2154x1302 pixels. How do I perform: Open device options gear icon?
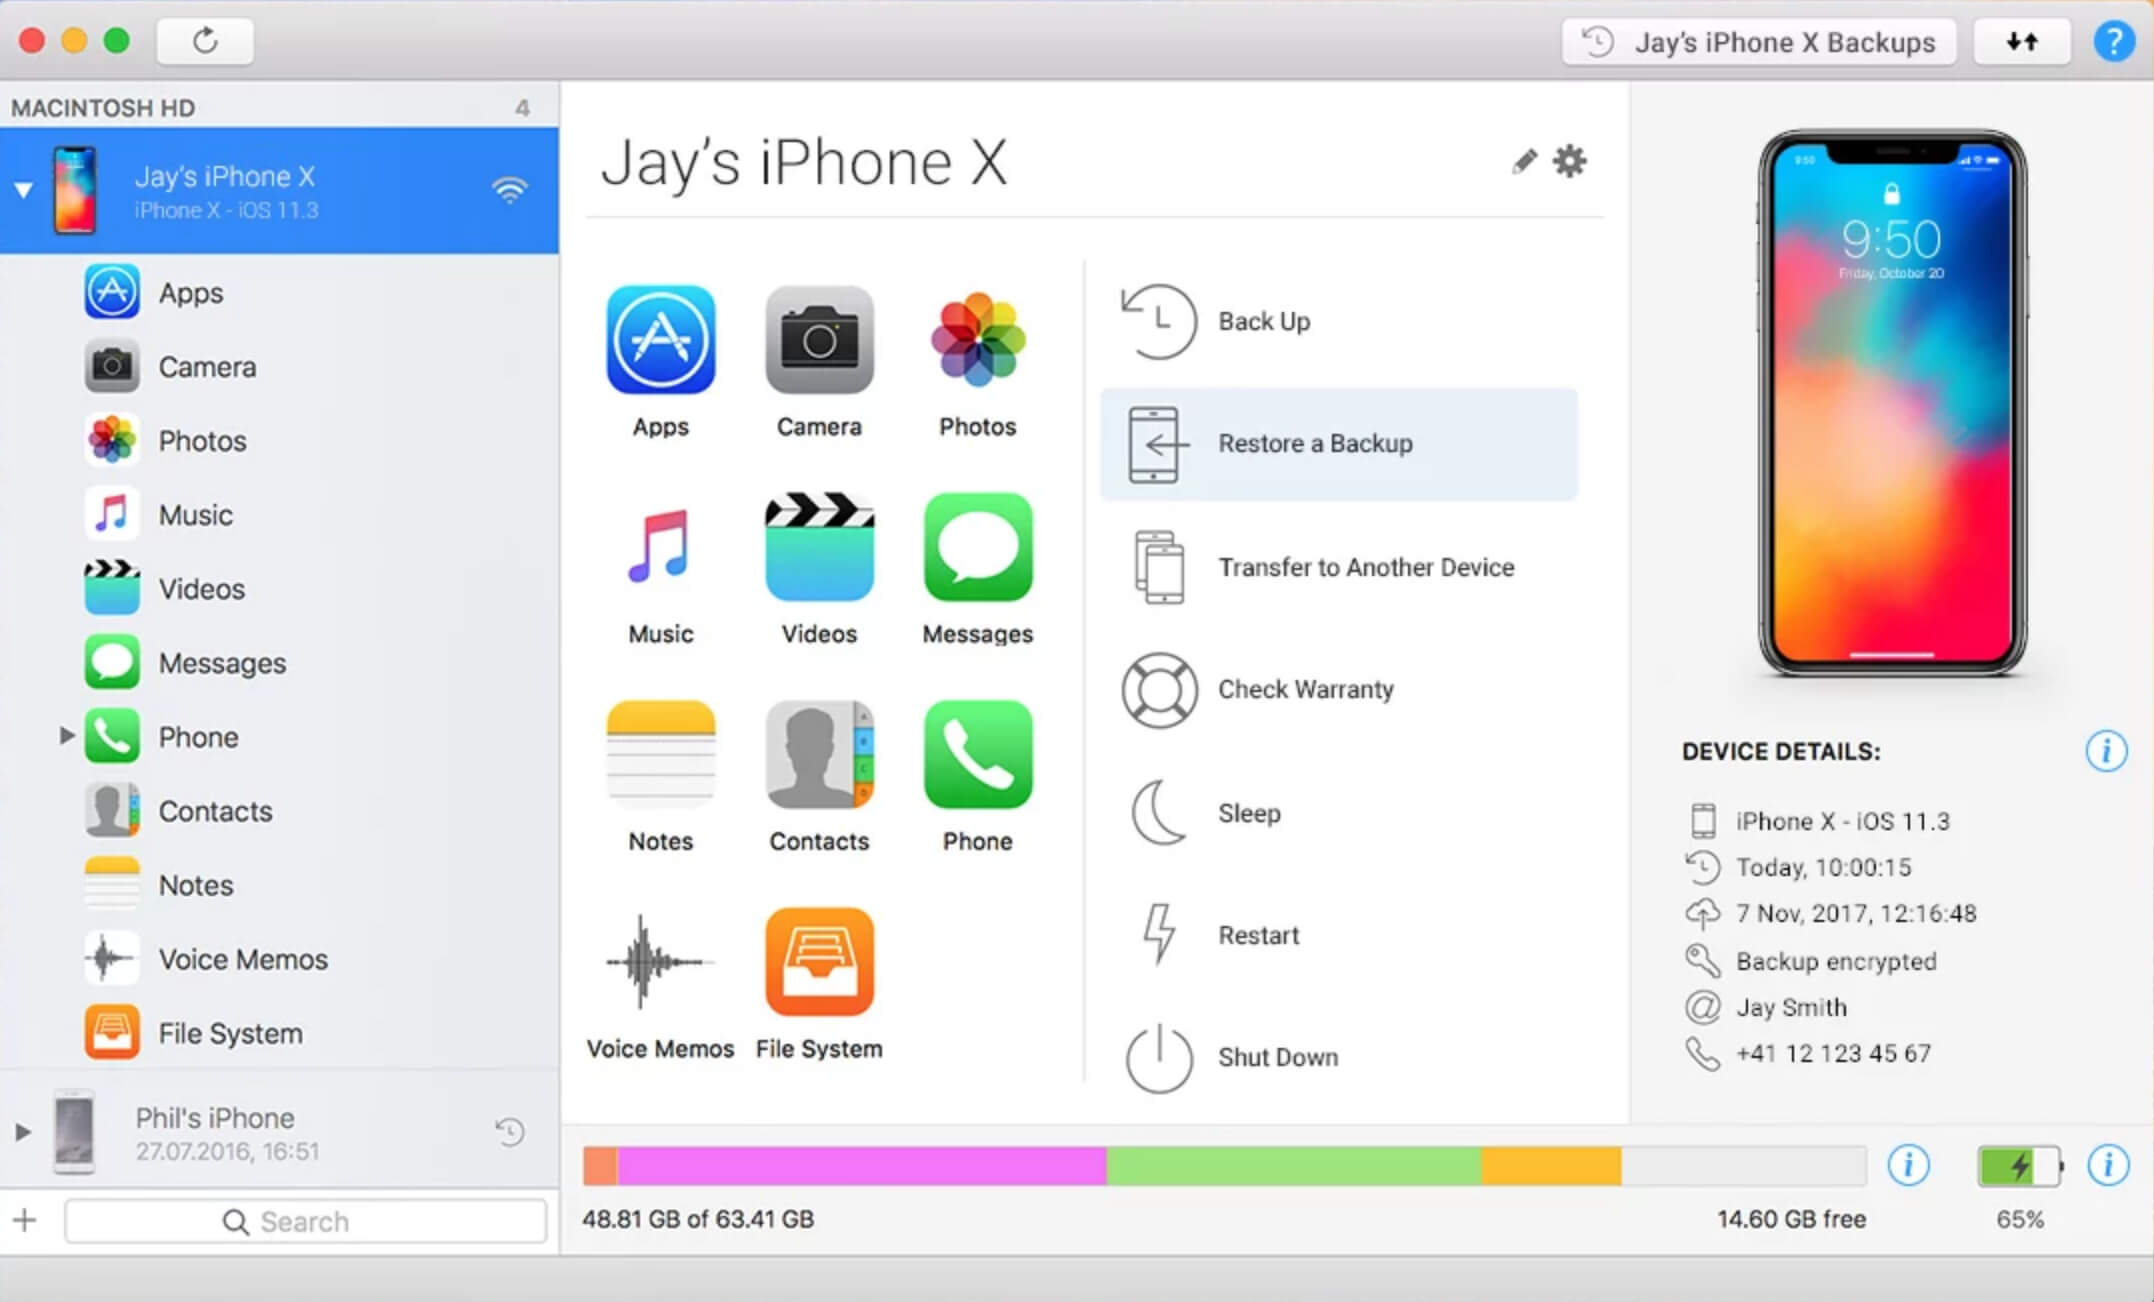(x=1569, y=161)
